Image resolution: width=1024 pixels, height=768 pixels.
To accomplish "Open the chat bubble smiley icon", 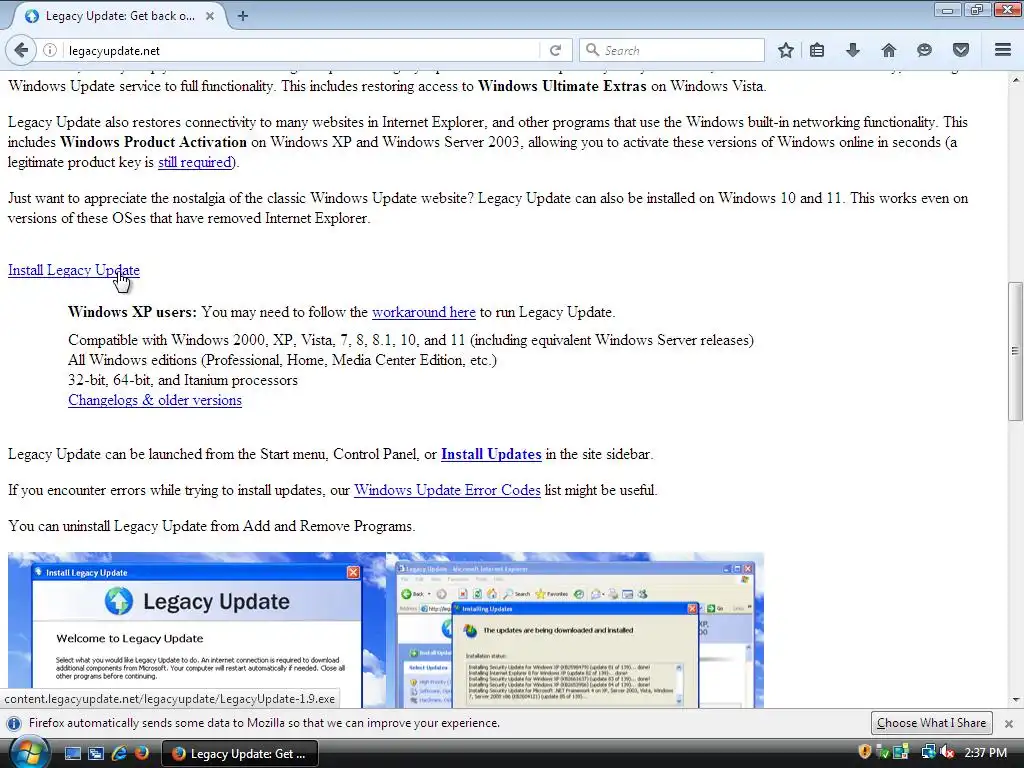I will pos(924,50).
